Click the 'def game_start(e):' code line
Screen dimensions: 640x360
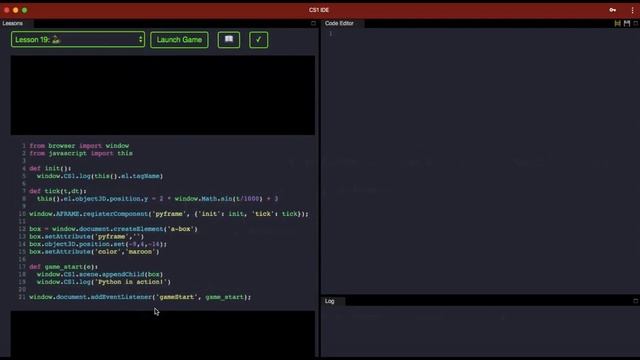pos(64,267)
